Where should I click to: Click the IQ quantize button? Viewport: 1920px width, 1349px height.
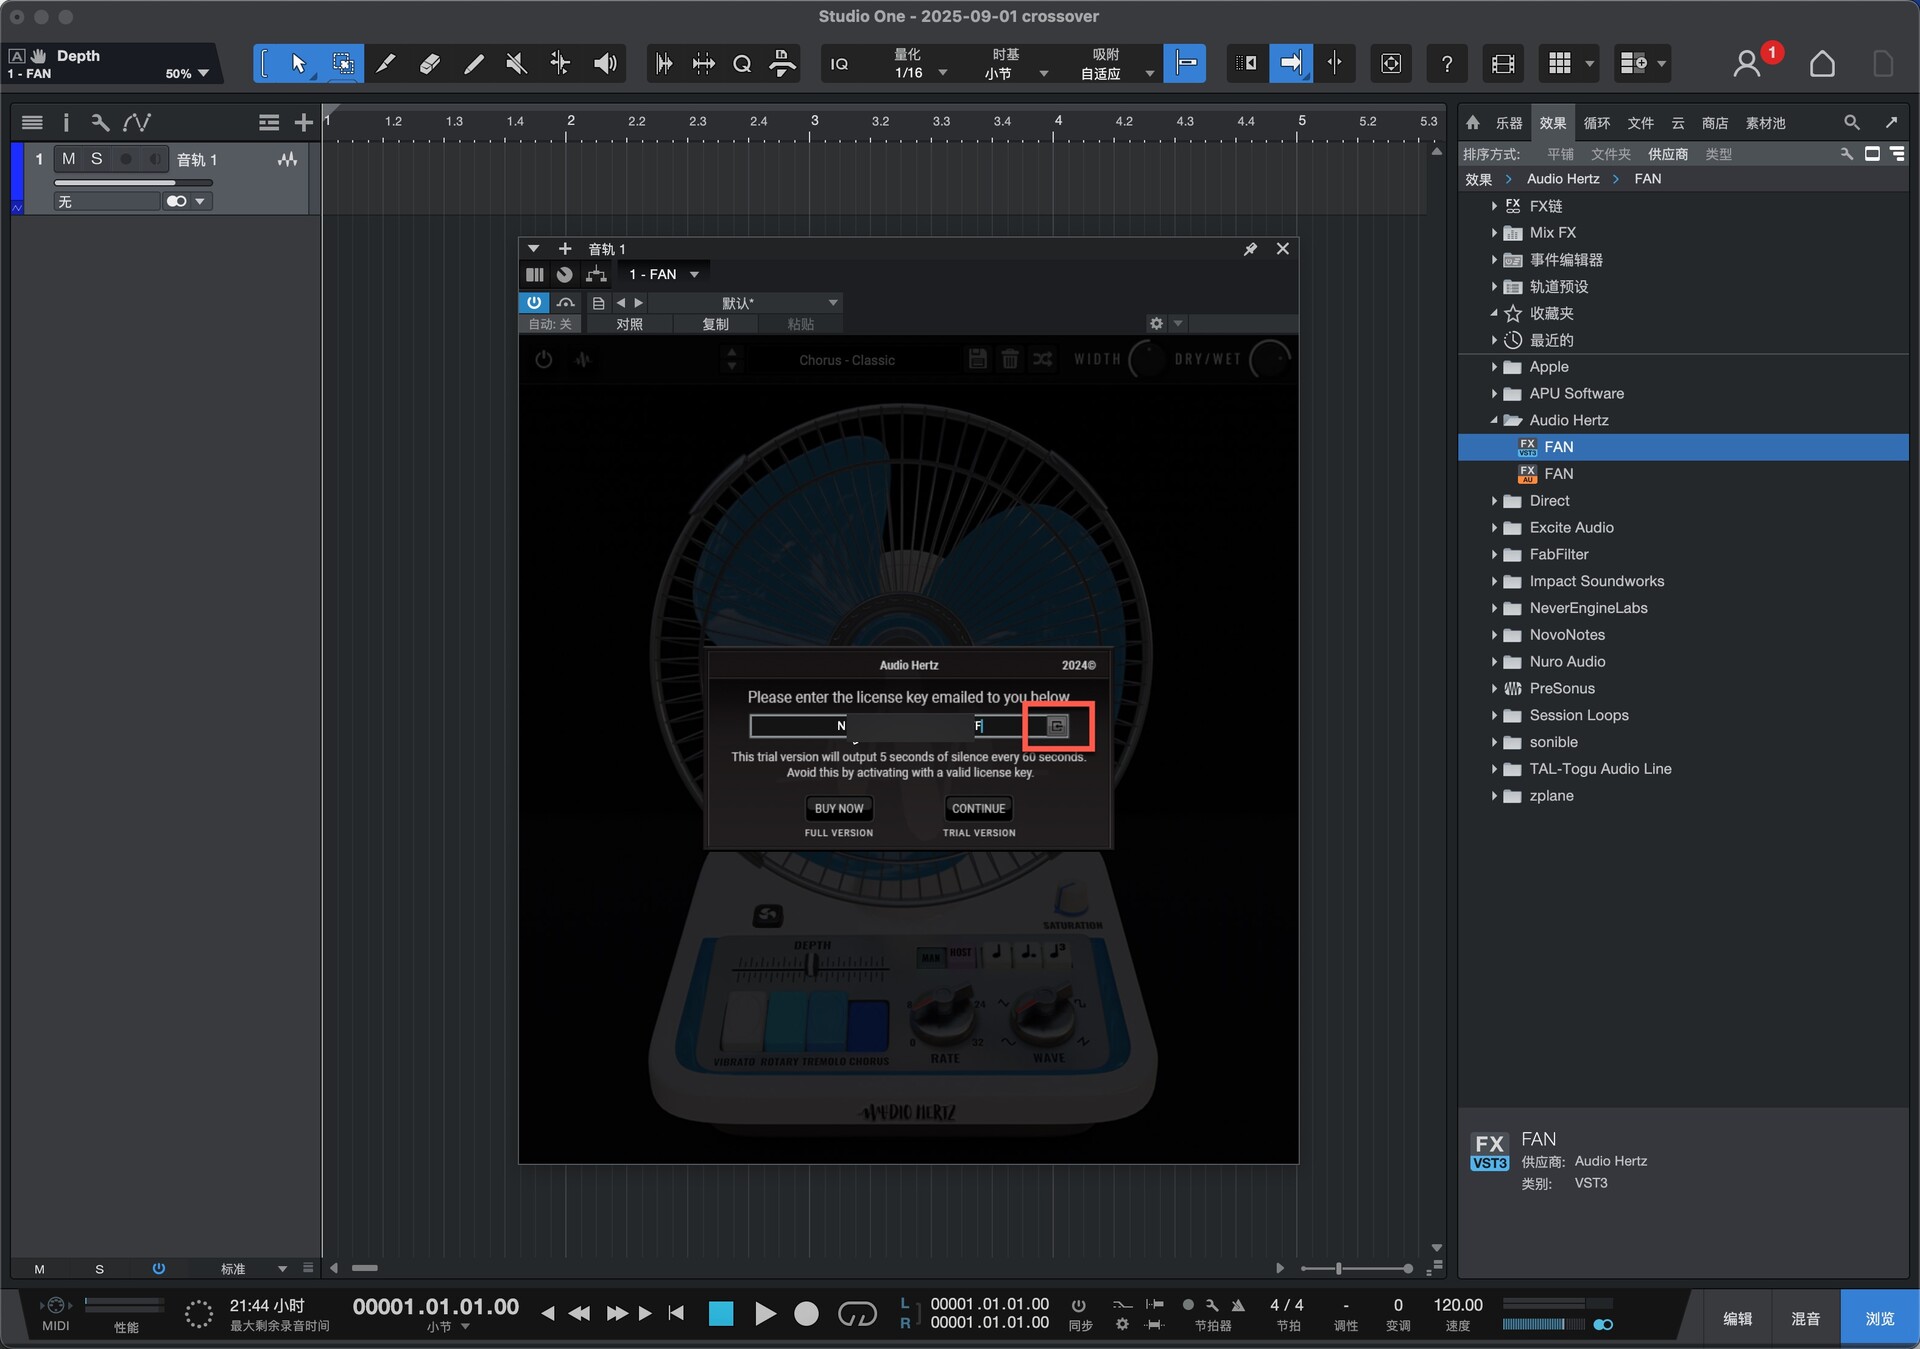839,64
